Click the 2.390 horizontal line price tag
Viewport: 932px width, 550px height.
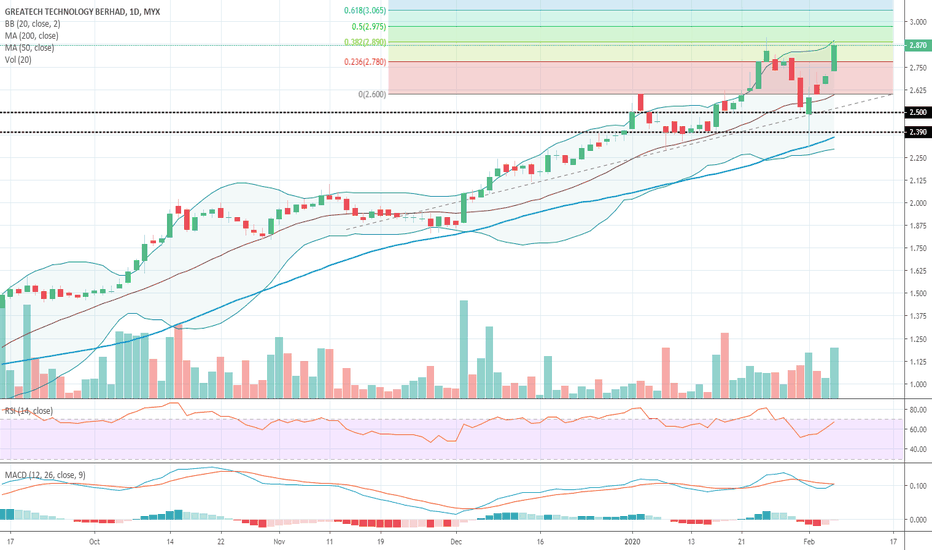(918, 132)
